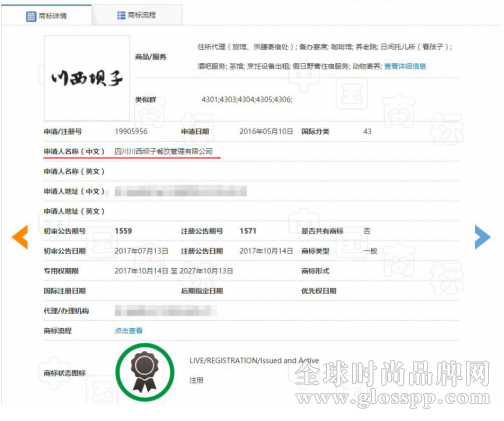Click the 商标流程 tab flow icon
The image size is (504, 421).
tap(121, 15)
